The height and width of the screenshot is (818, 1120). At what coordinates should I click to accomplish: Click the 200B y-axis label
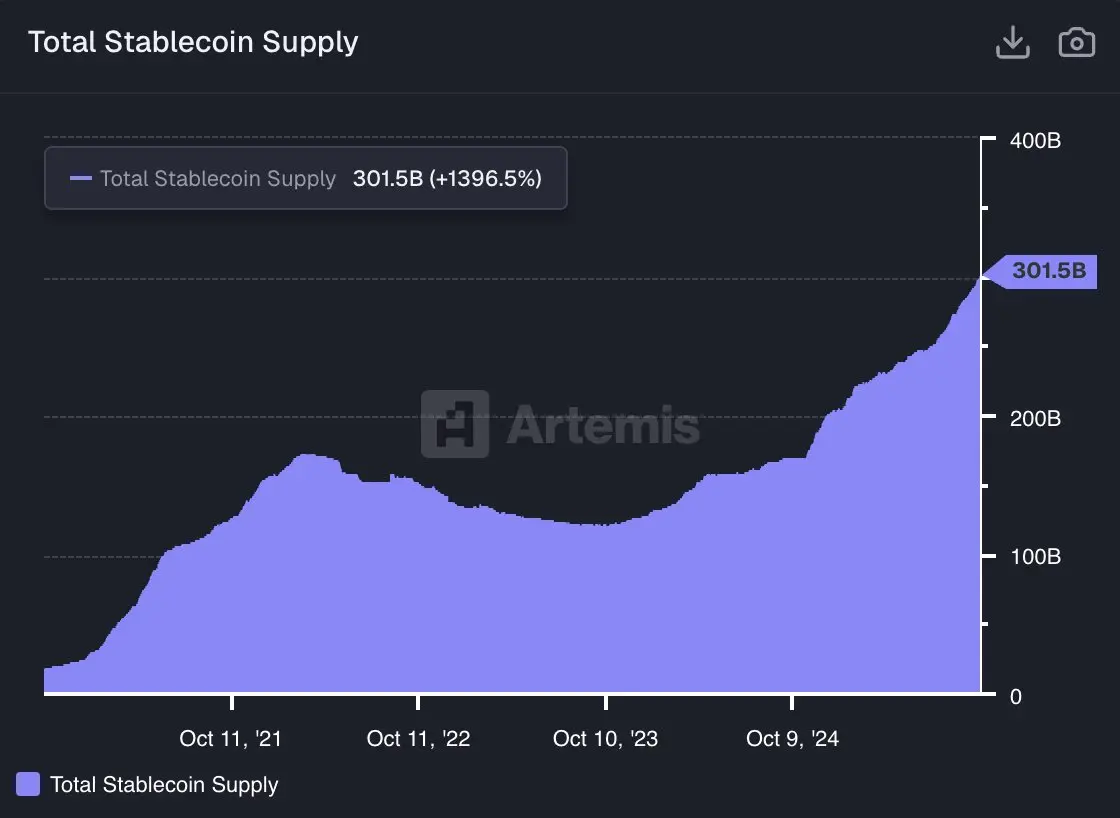point(1035,418)
